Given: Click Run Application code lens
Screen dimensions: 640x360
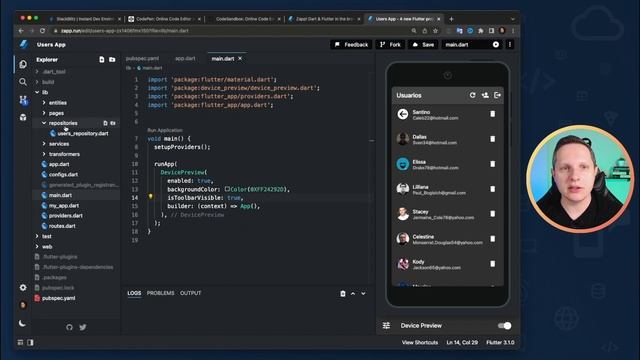Looking at the screenshot, I should (x=165, y=130).
